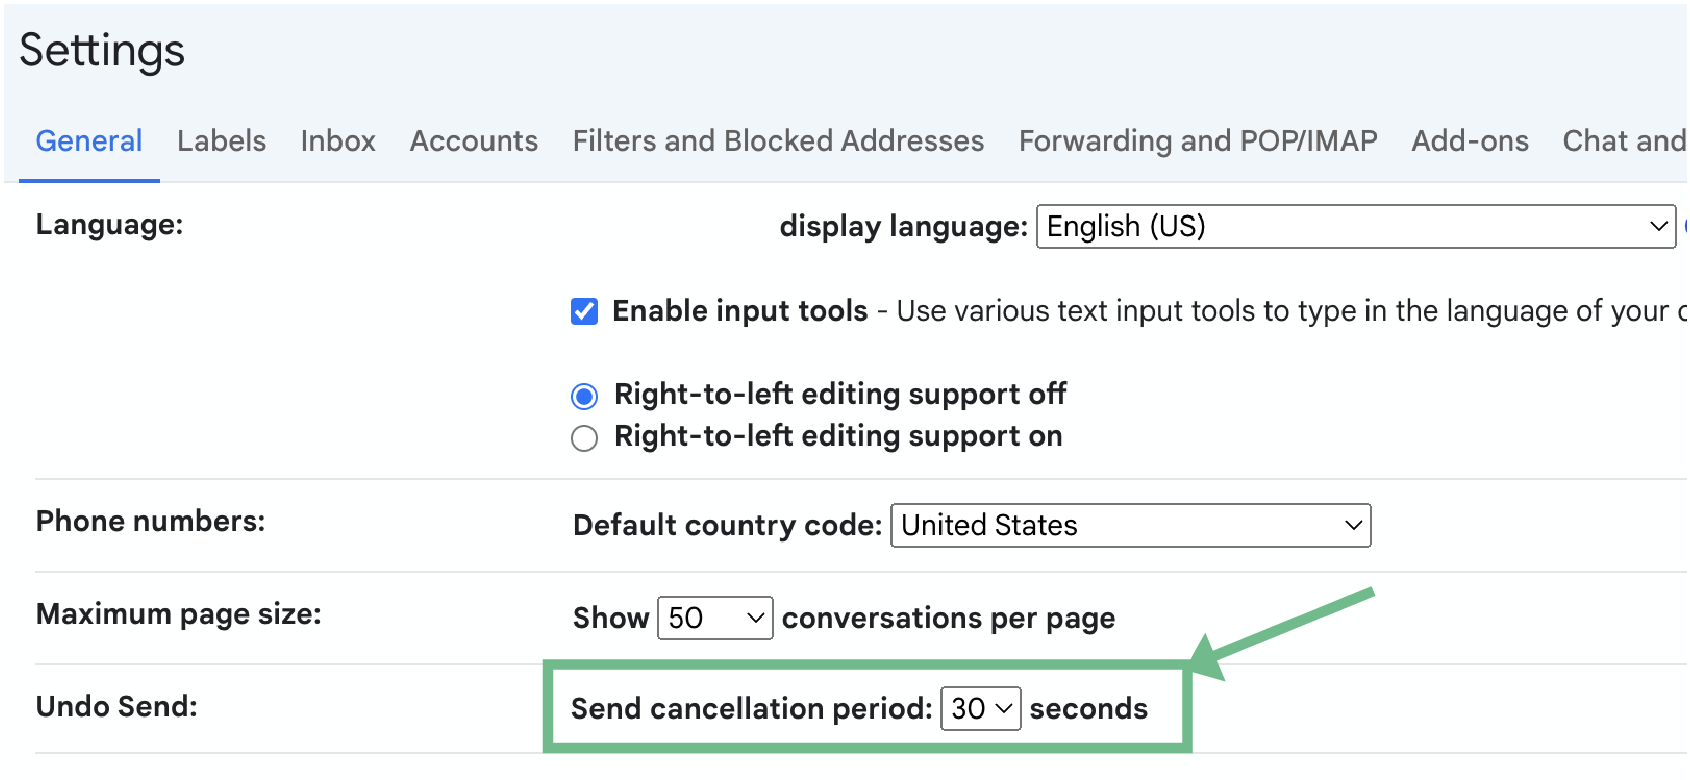Open Filters and Blocked Addresses tab
The height and width of the screenshot is (780, 1690).
[x=778, y=141]
